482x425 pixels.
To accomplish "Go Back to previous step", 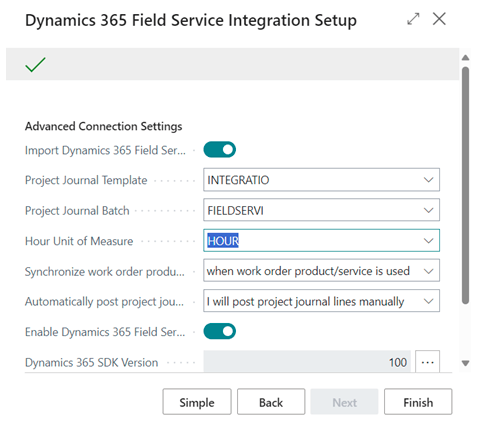I will pyautogui.click(x=271, y=402).
